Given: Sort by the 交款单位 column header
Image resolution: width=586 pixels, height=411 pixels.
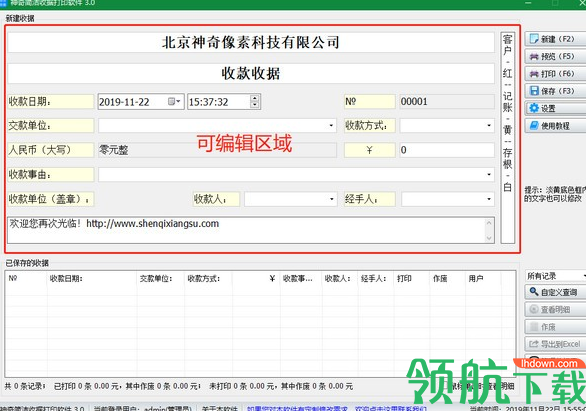Looking at the screenshot, I should [161, 278].
